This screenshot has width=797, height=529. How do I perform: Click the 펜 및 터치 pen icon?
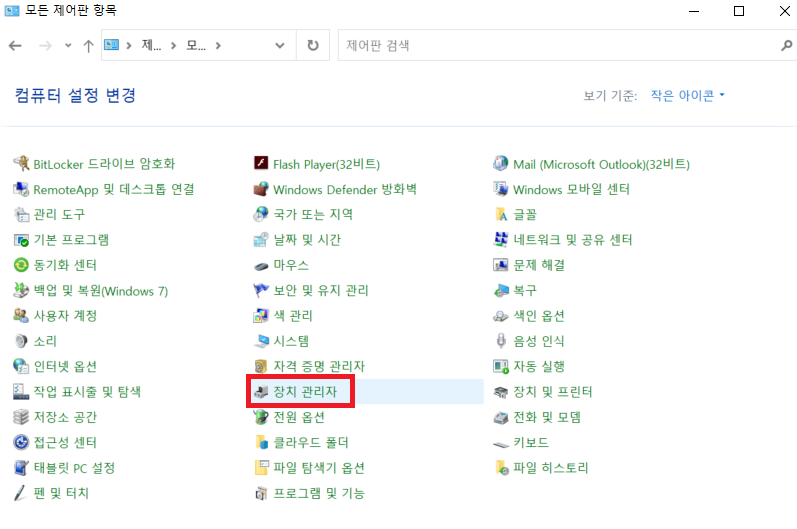click(21, 493)
